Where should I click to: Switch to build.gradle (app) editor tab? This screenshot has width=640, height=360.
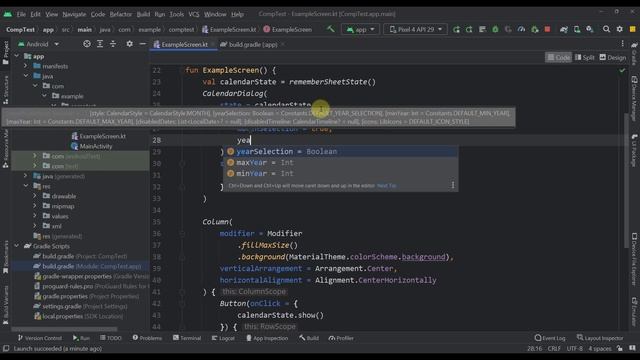tap(253, 44)
